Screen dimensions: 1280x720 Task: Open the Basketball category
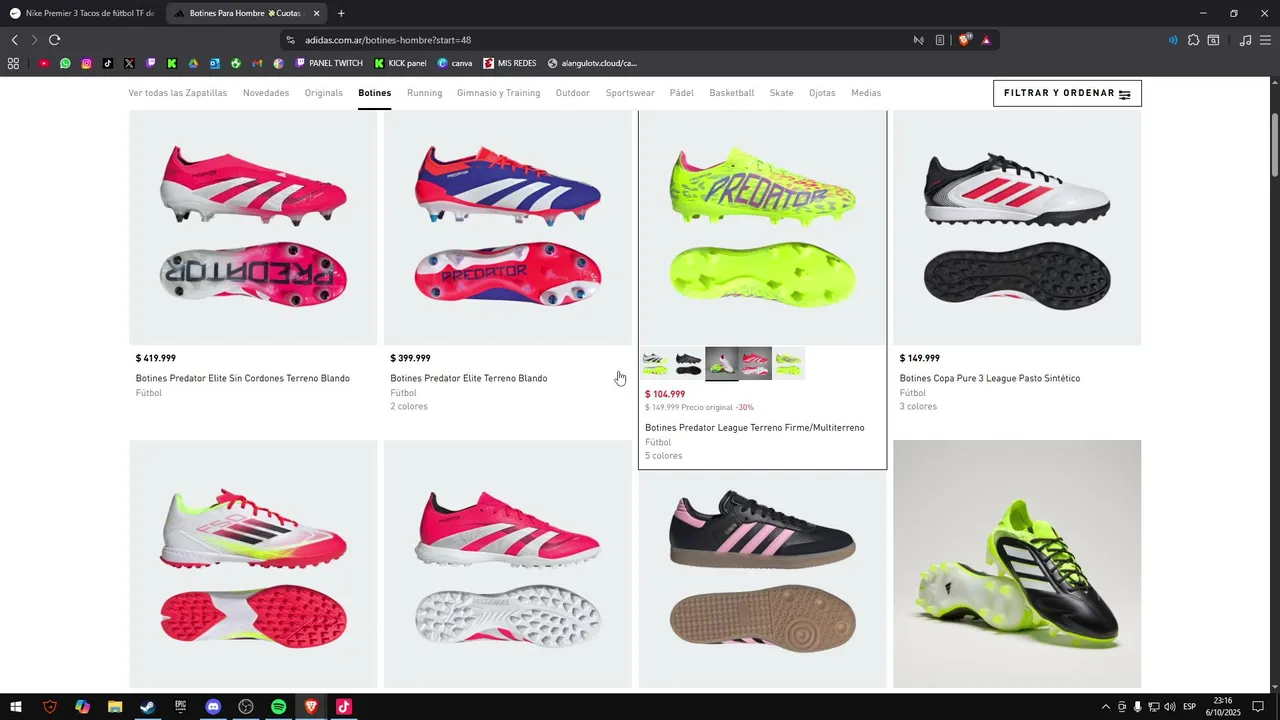[x=732, y=93]
